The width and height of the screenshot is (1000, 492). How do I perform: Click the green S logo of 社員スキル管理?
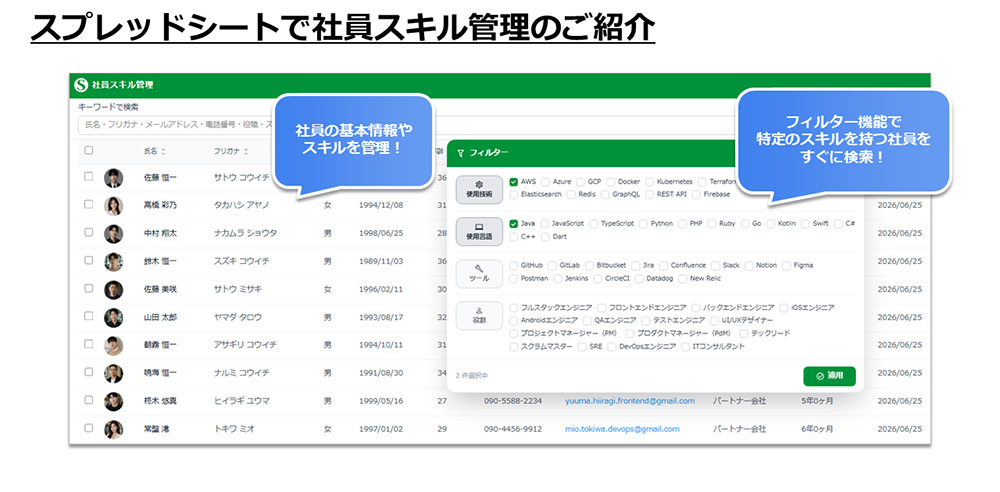point(80,84)
